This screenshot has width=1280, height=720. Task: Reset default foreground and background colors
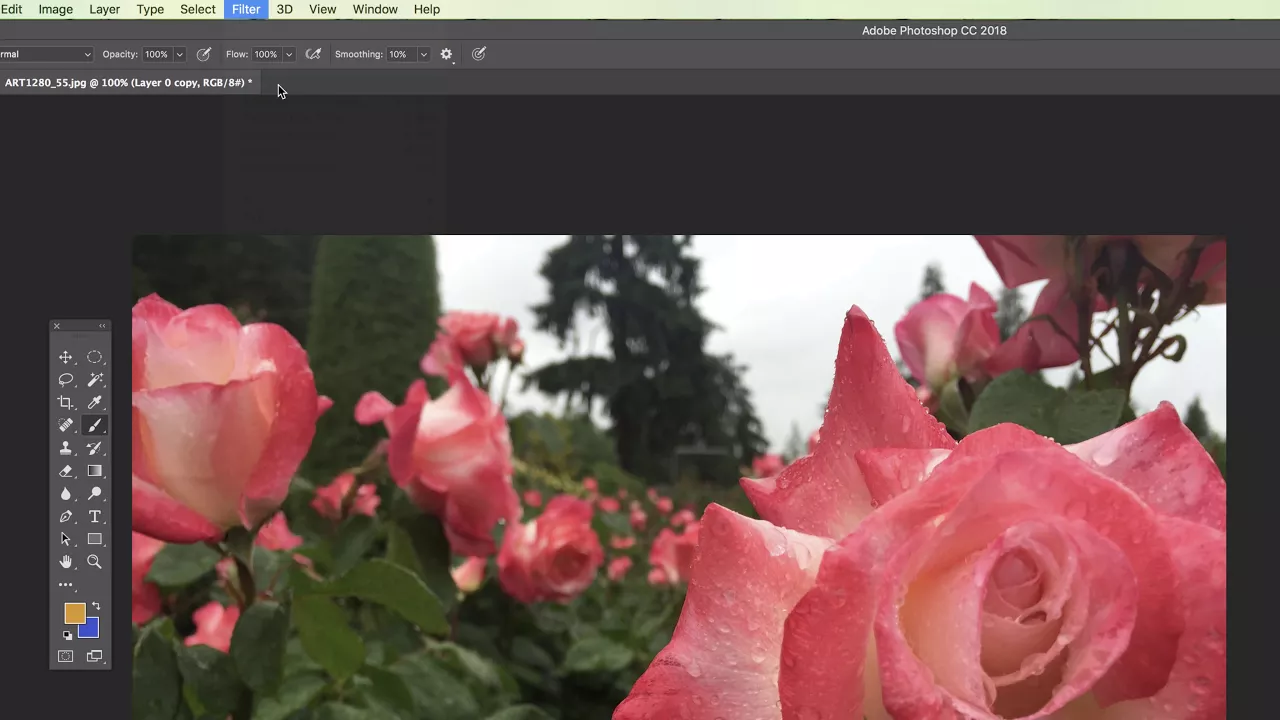click(67, 635)
